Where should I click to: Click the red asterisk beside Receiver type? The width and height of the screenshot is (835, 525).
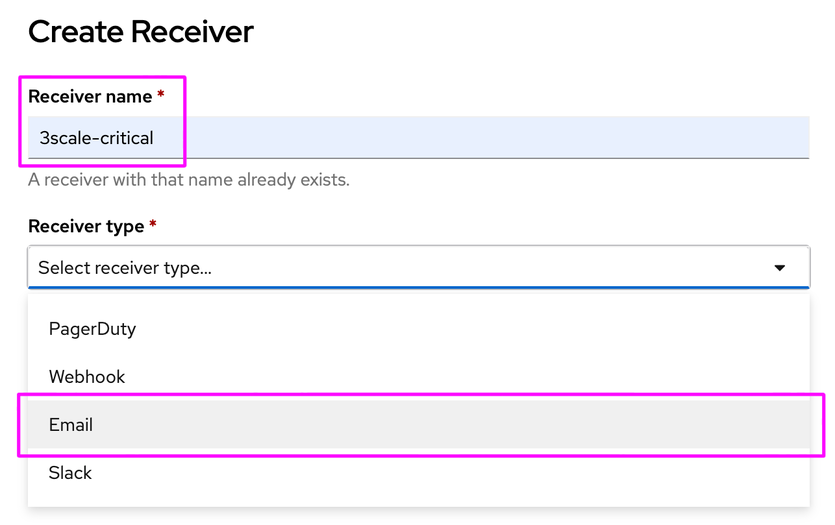[x=153, y=226]
